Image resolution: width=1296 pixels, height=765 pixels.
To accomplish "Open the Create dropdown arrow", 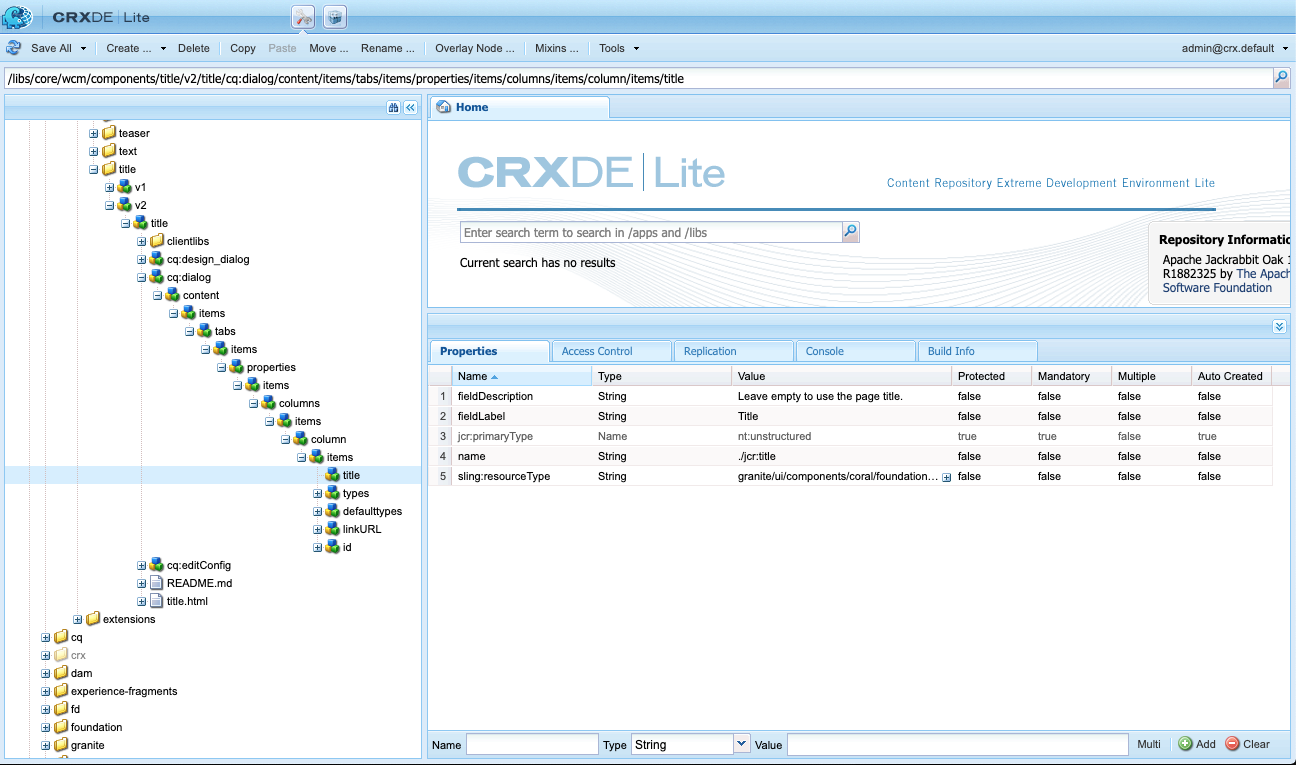I will 163,48.
